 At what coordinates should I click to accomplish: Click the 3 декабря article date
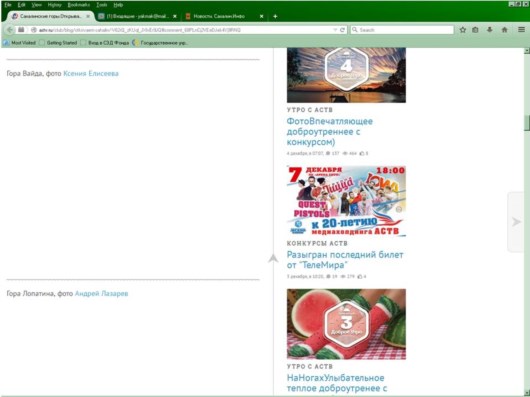point(305,276)
